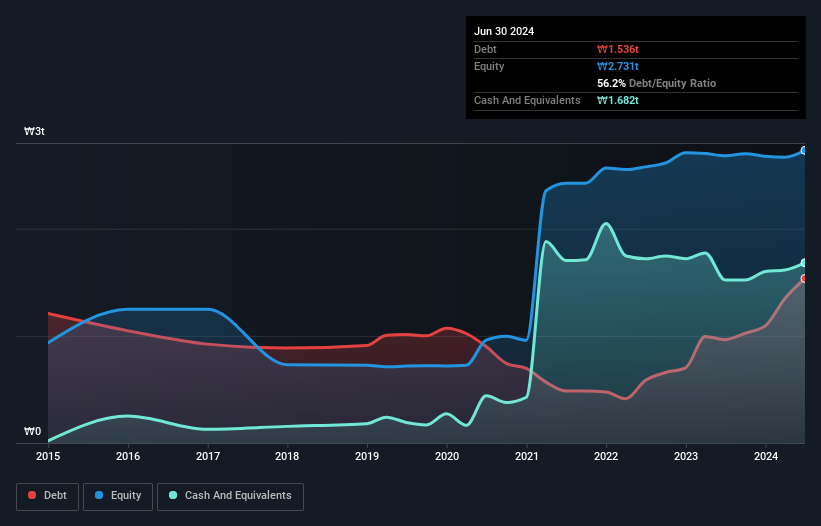Click the teal Cash And Equivalents legend dot

pos(173,495)
